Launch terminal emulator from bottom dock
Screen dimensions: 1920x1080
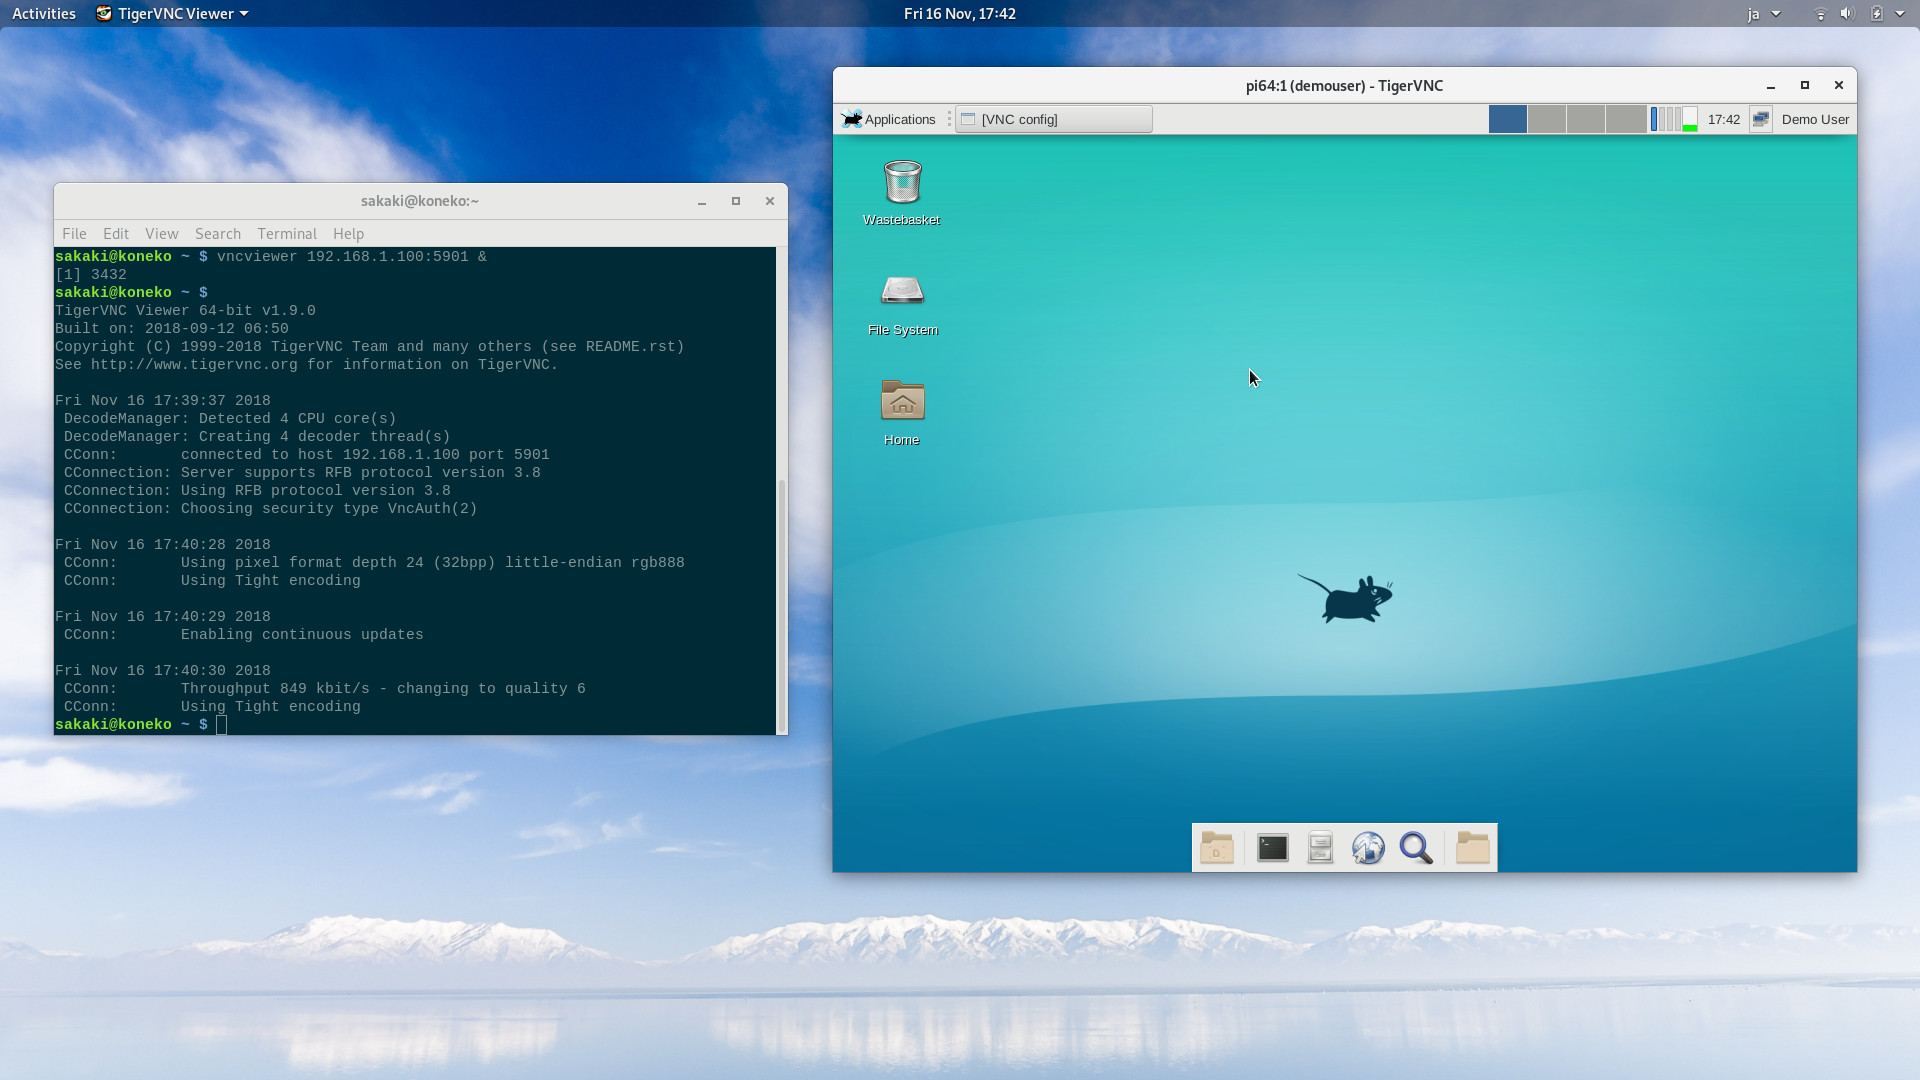pos(1272,848)
